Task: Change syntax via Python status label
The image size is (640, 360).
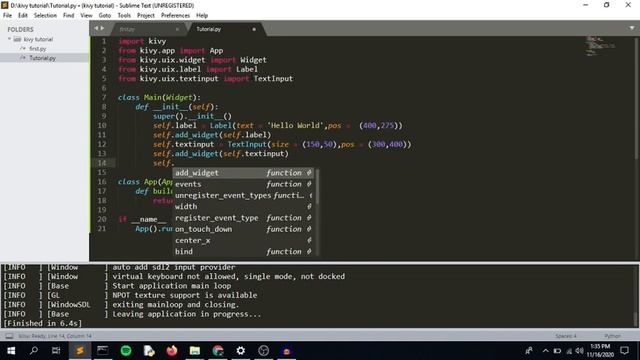Action: 612,336
